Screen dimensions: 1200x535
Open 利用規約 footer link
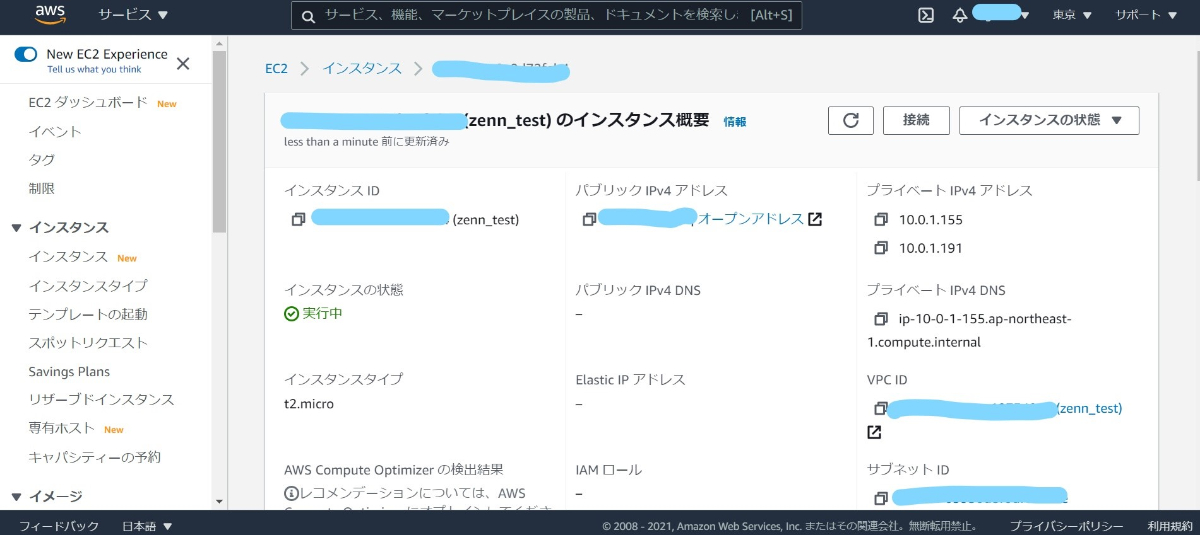click(x=1169, y=525)
